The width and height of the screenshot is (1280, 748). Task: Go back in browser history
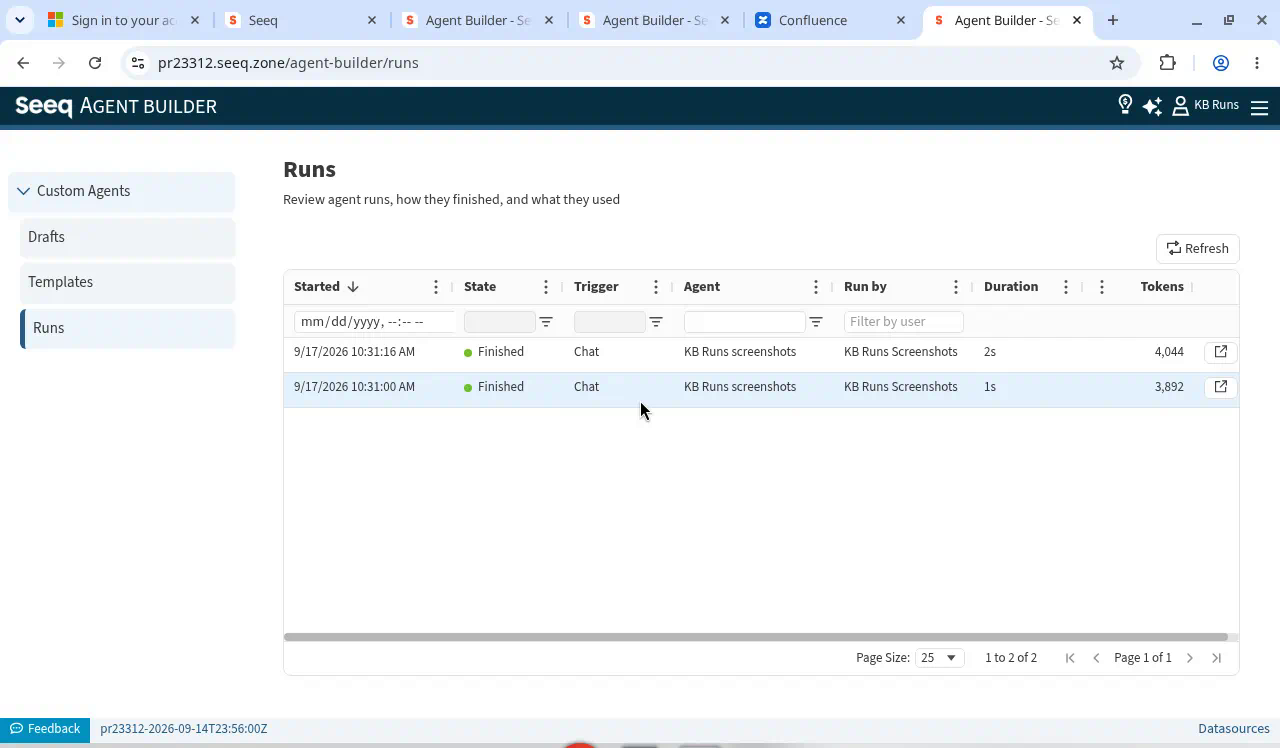click(x=23, y=63)
